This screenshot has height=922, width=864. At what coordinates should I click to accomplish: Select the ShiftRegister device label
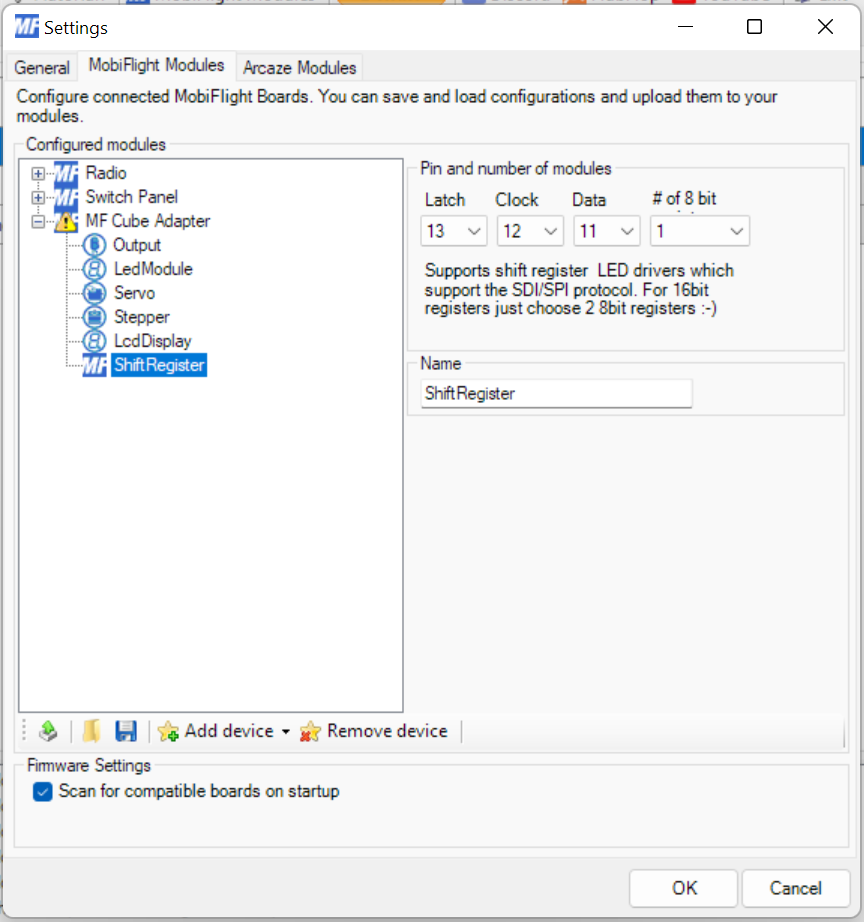[159, 365]
